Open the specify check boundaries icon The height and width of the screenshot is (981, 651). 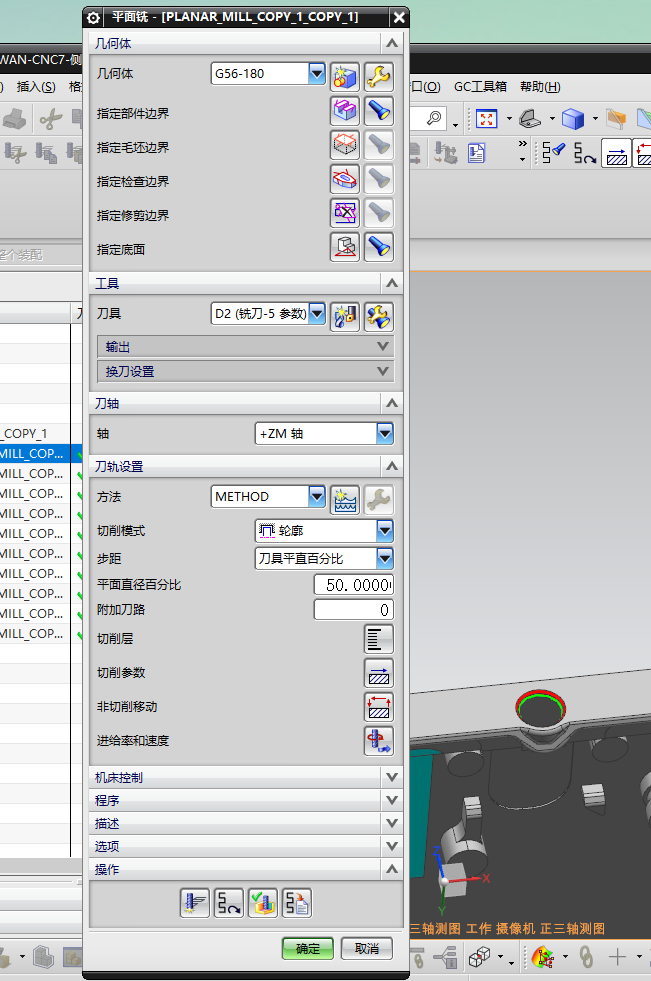pos(345,179)
